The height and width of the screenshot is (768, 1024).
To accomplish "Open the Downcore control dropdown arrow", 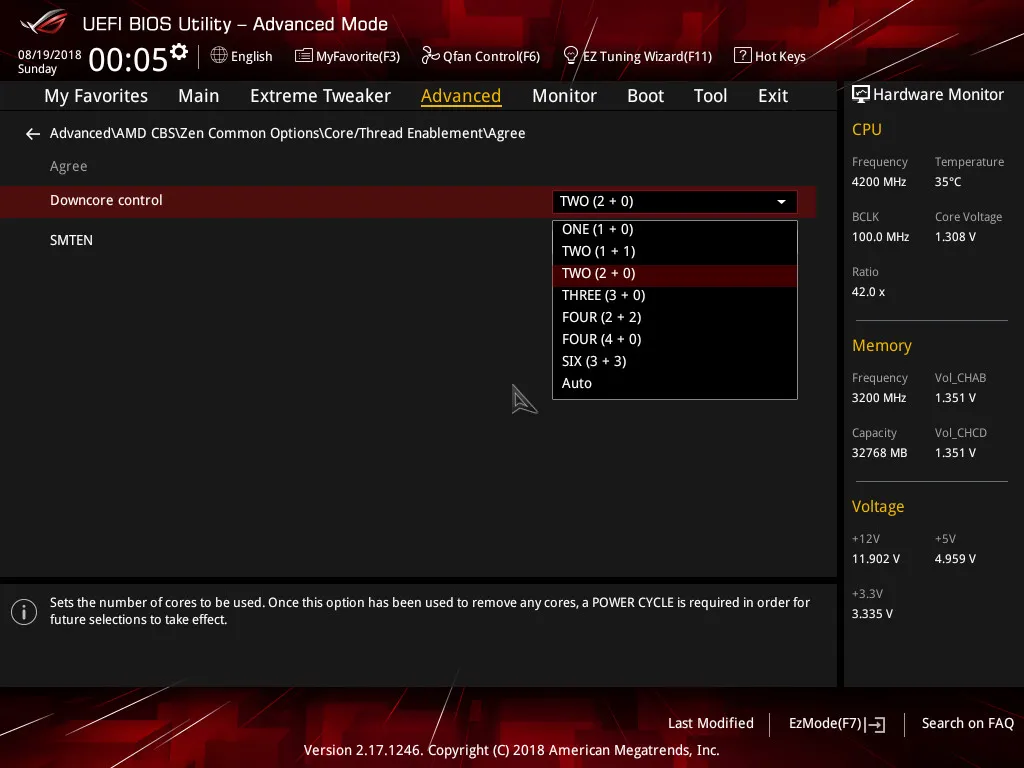I will [x=781, y=202].
